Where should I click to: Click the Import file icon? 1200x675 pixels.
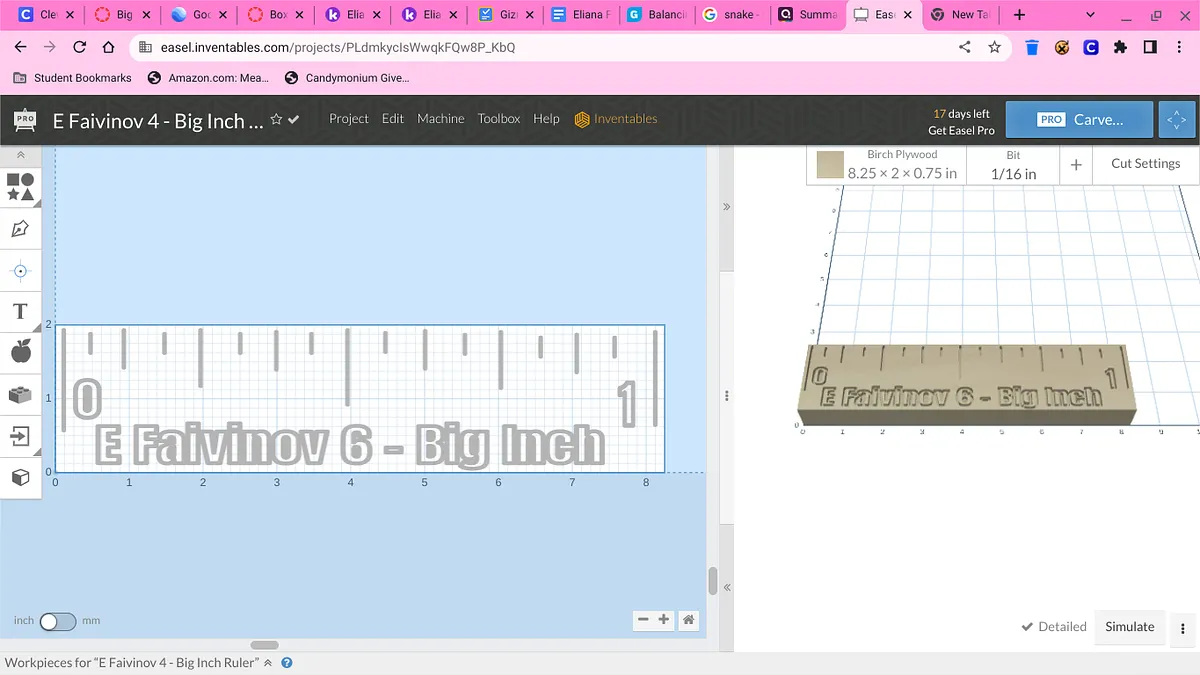[20, 436]
